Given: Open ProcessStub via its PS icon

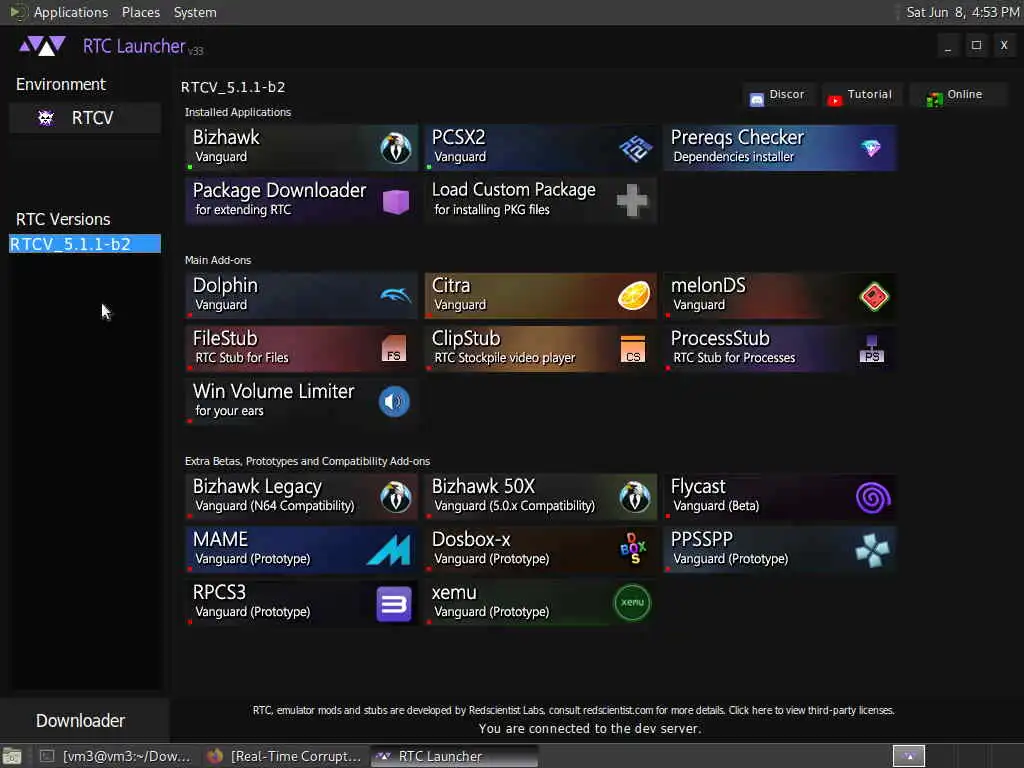Looking at the screenshot, I should [872, 349].
